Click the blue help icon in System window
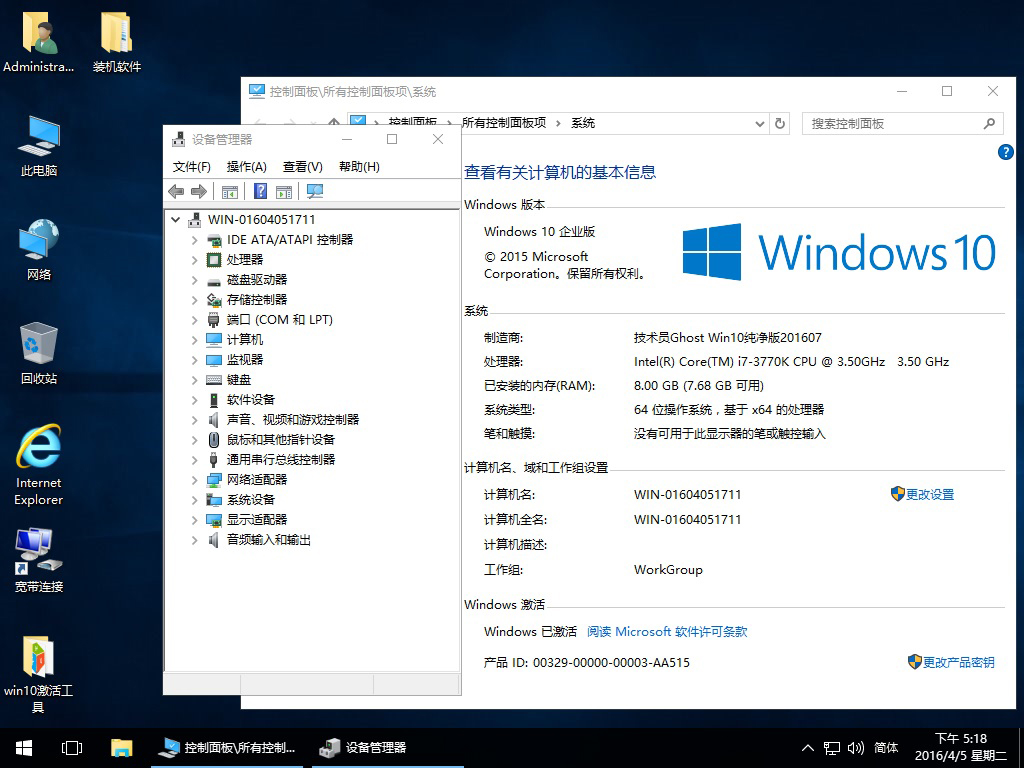 coord(1006,152)
